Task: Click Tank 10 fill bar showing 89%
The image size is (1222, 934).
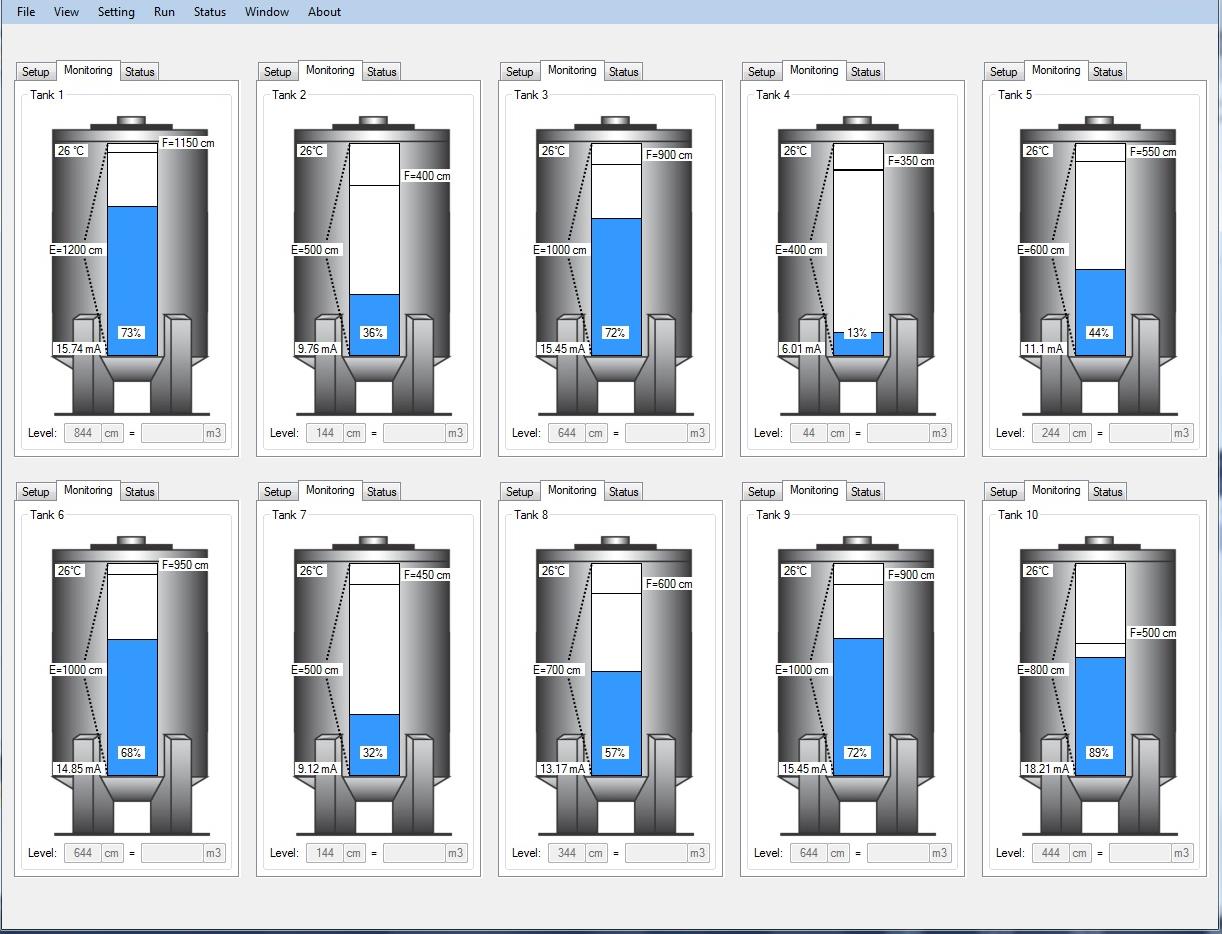Action: click(x=1100, y=715)
